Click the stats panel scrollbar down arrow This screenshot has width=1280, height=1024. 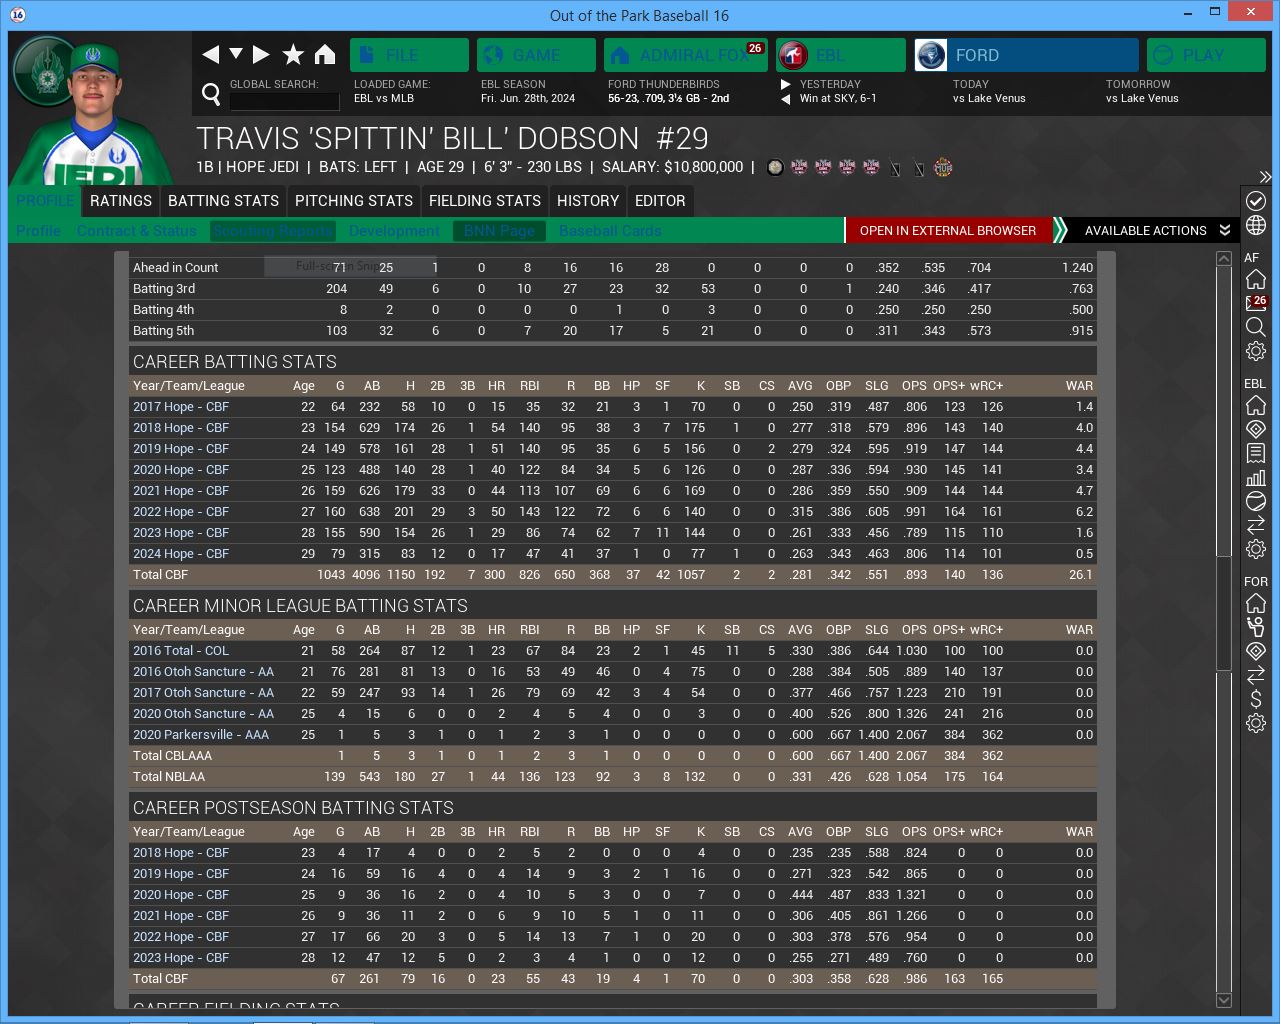click(x=1224, y=1000)
